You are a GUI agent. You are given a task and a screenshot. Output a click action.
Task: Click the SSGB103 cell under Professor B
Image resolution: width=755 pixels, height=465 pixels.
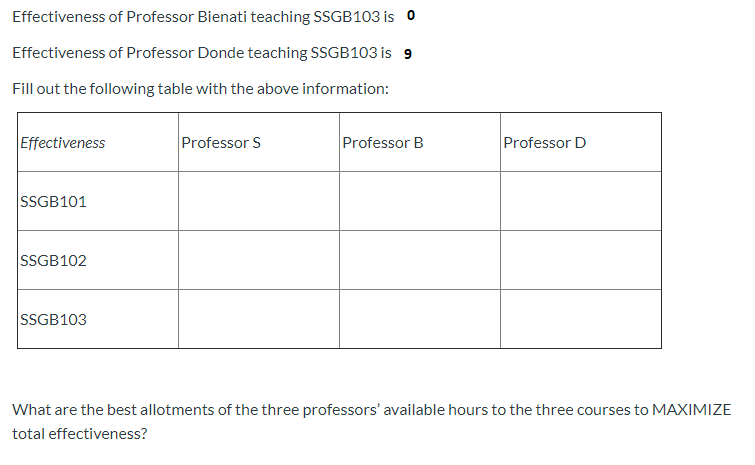pyautogui.click(x=419, y=319)
